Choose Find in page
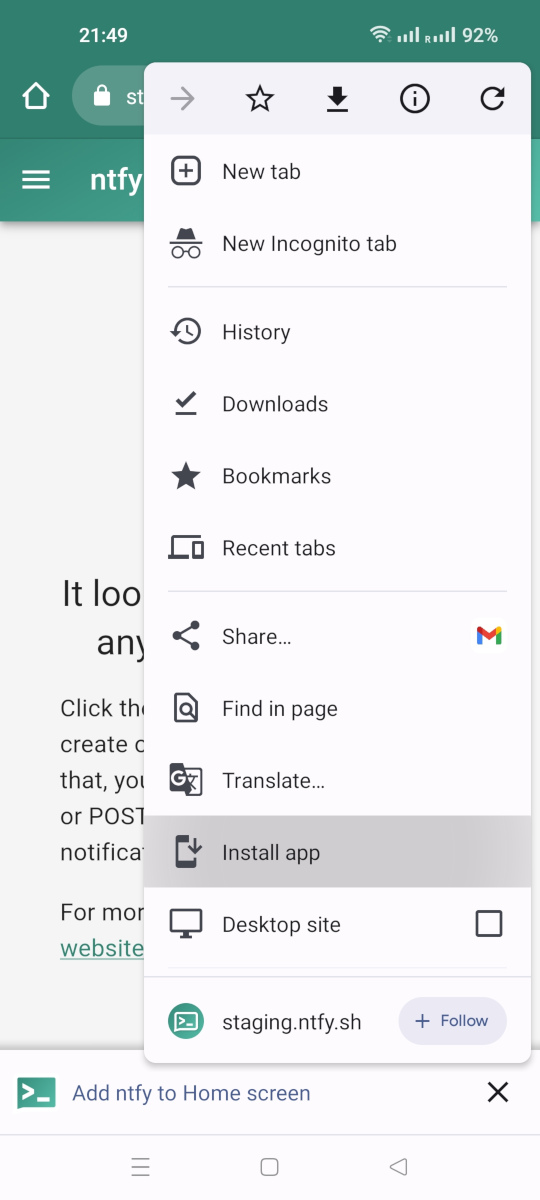The height and width of the screenshot is (1200, 540). [x=337, y=709]
